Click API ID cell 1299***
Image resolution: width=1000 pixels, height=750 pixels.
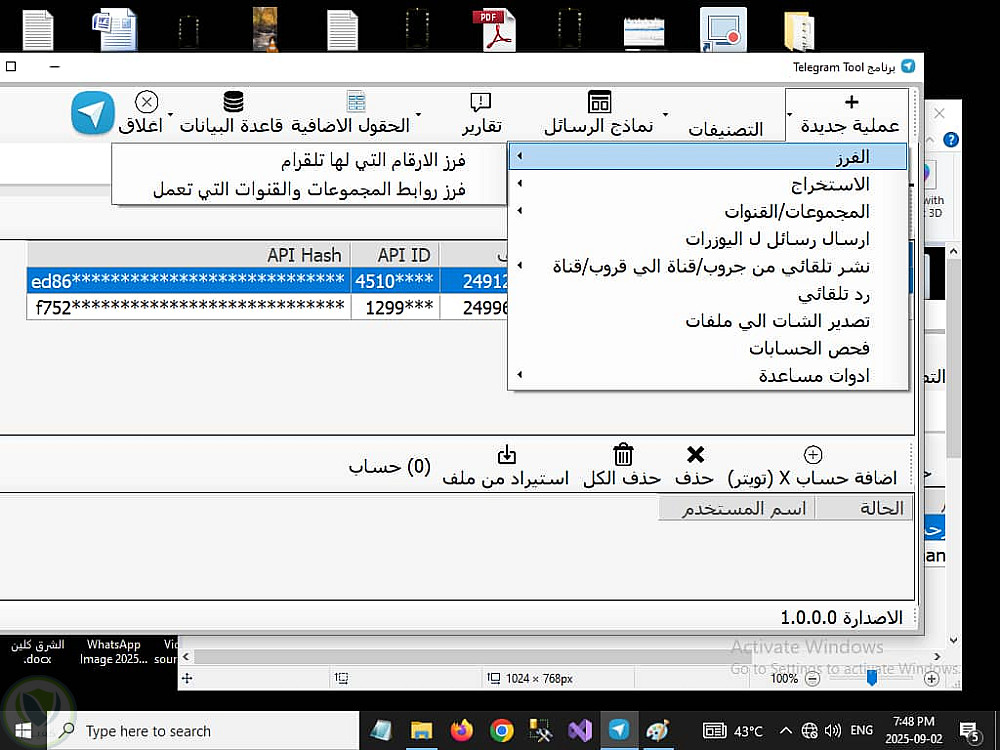[x=395, y=307]
